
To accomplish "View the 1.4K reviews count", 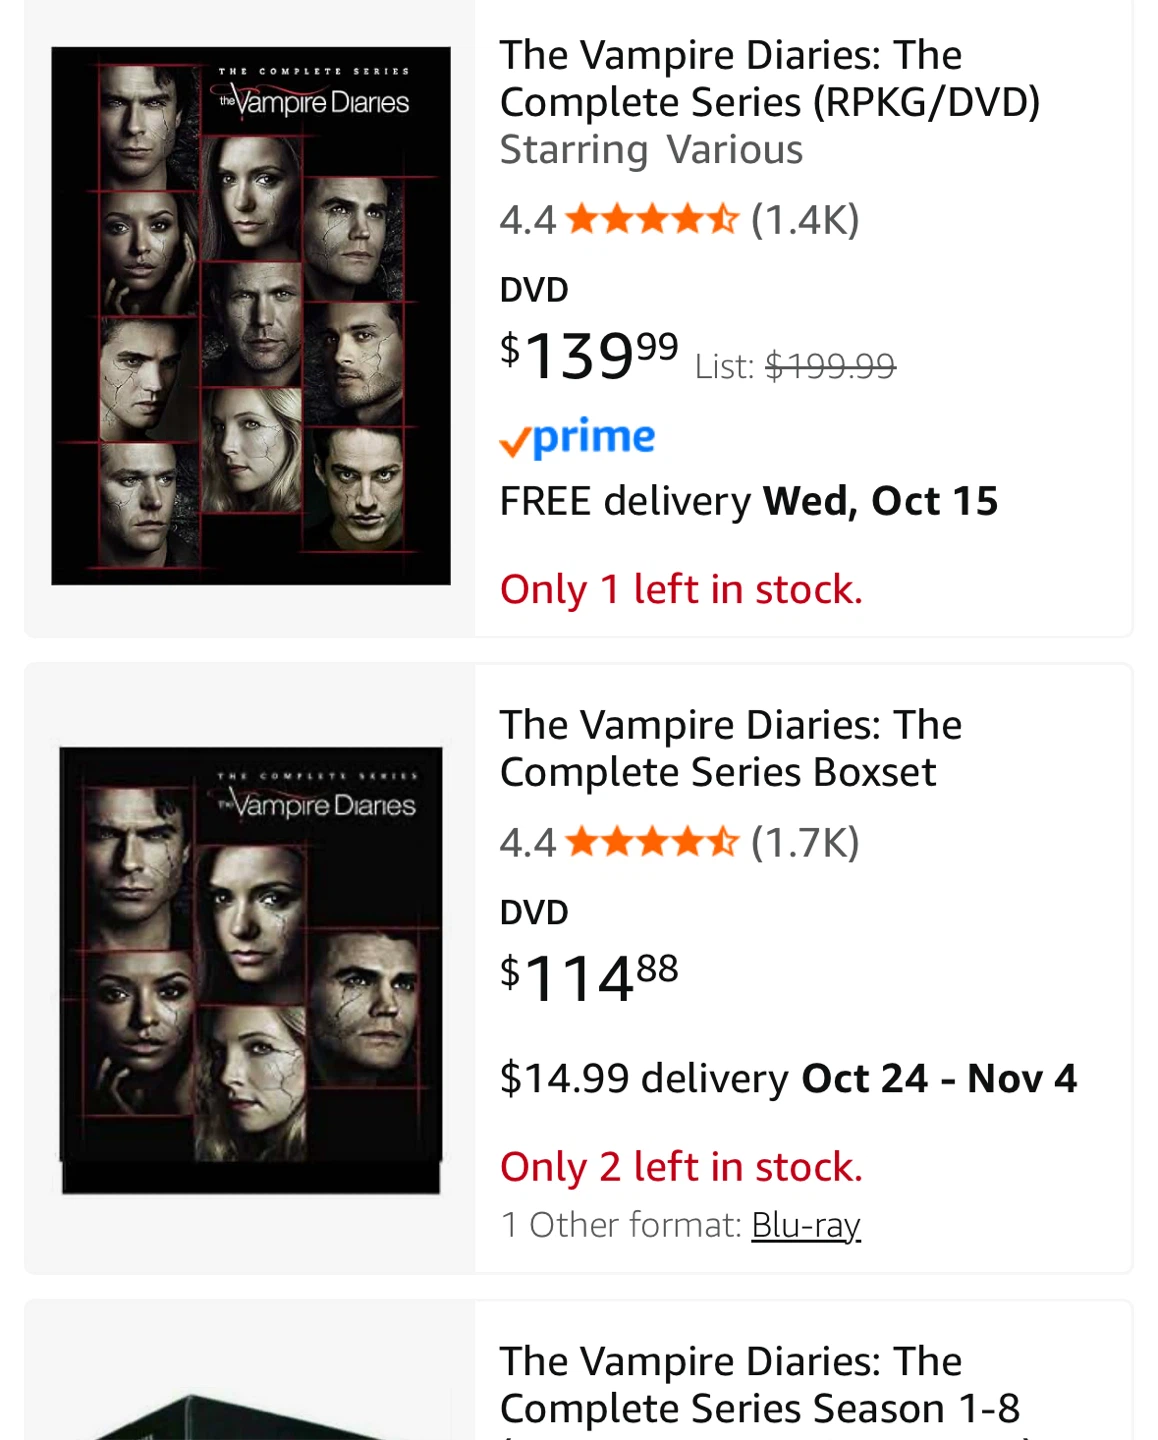I will [x=805, y=219].
